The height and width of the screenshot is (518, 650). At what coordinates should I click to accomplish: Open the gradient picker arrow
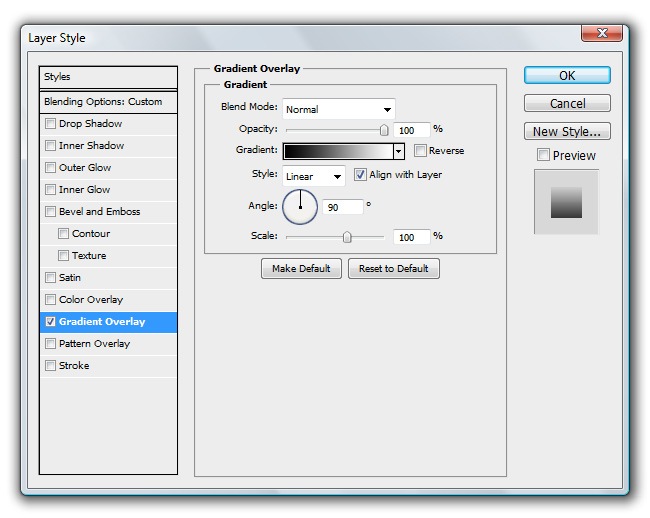[x=399, y=151]
